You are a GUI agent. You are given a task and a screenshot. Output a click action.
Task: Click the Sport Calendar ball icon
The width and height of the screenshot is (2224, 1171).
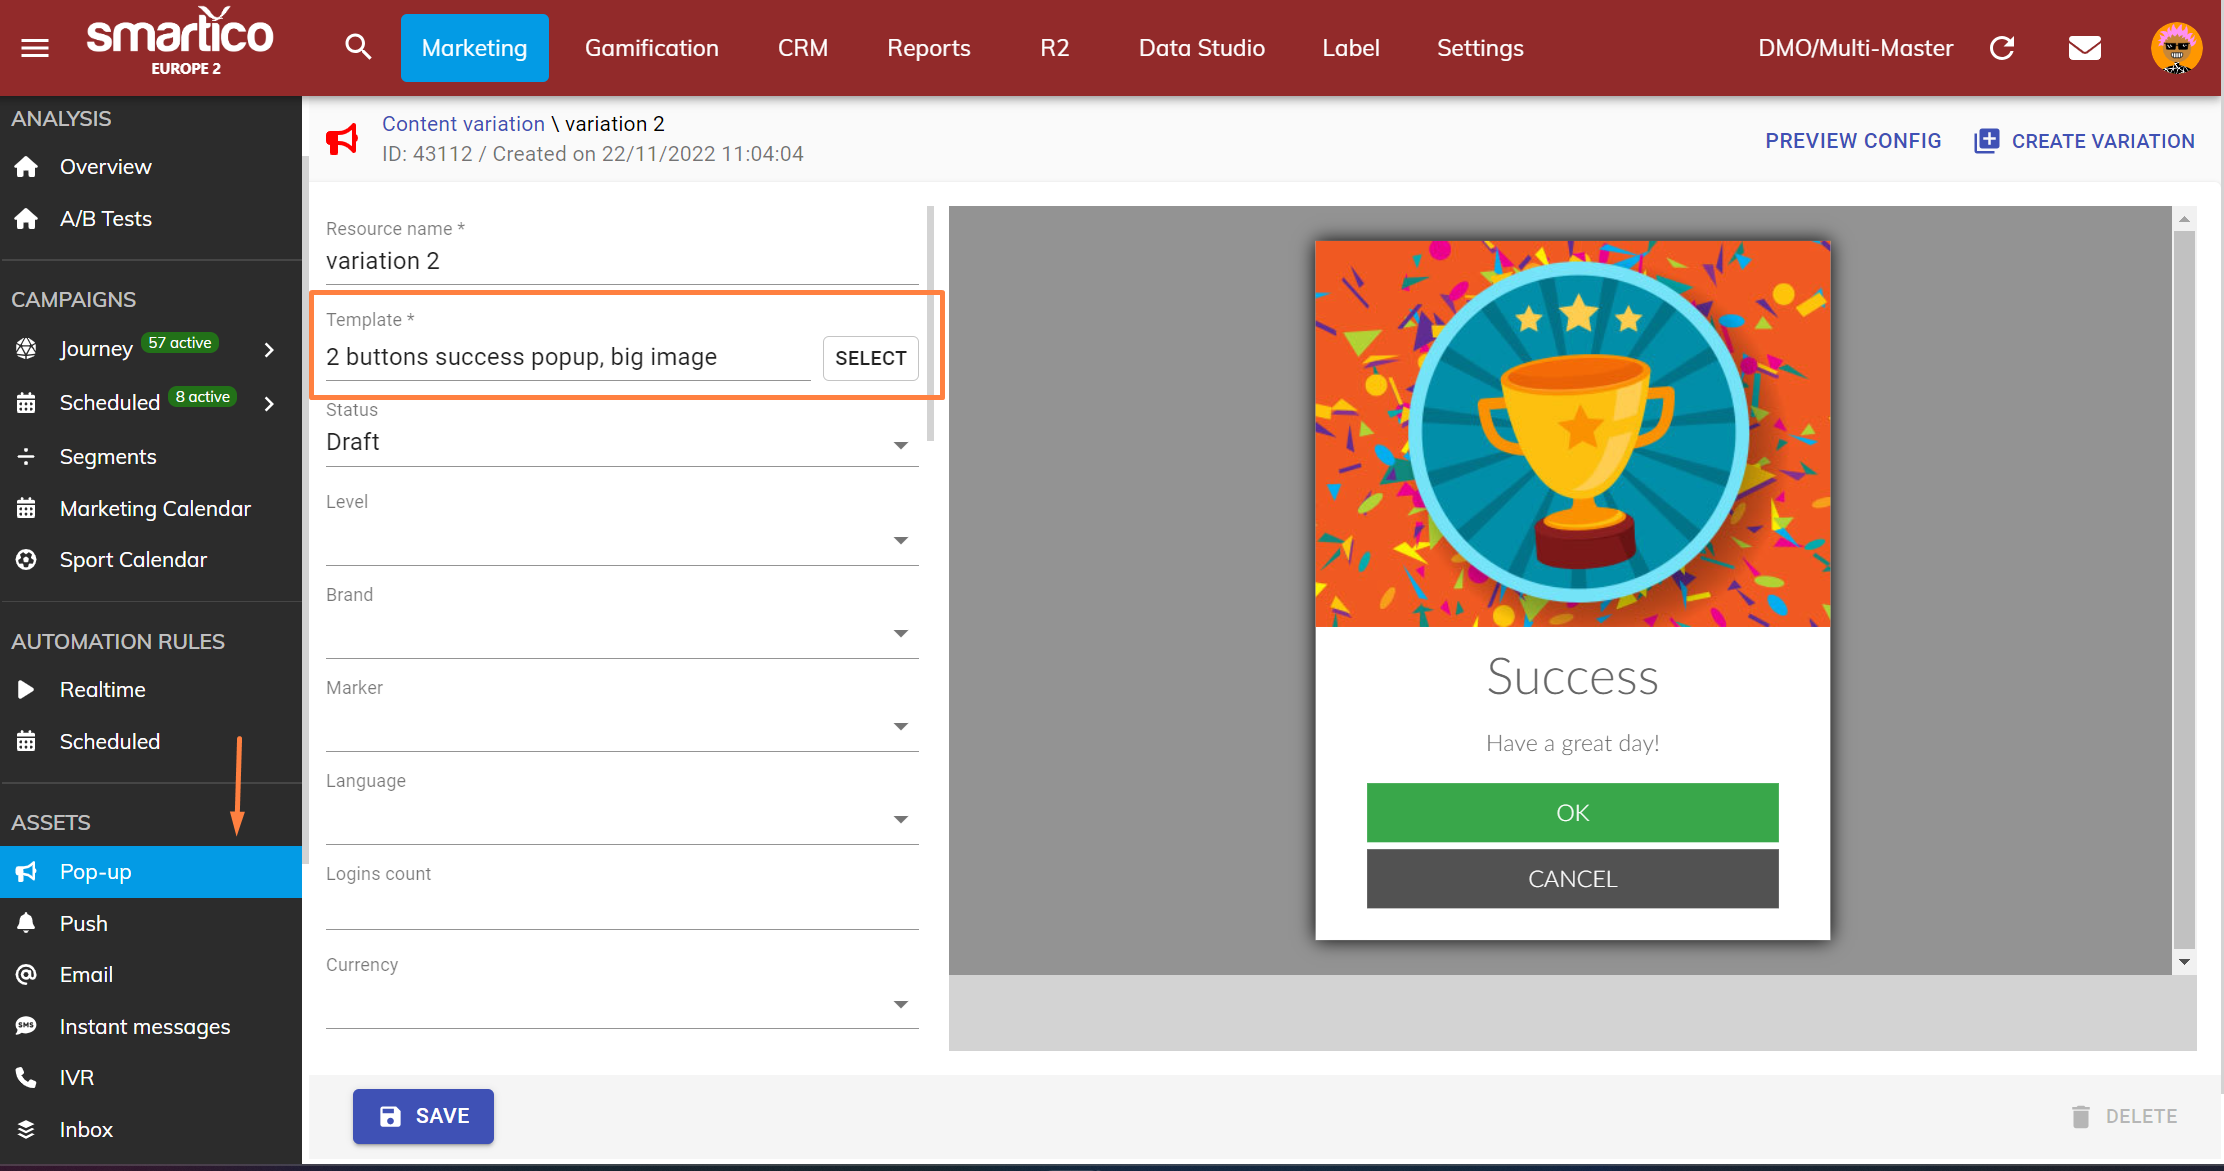[x=27, y=560]
